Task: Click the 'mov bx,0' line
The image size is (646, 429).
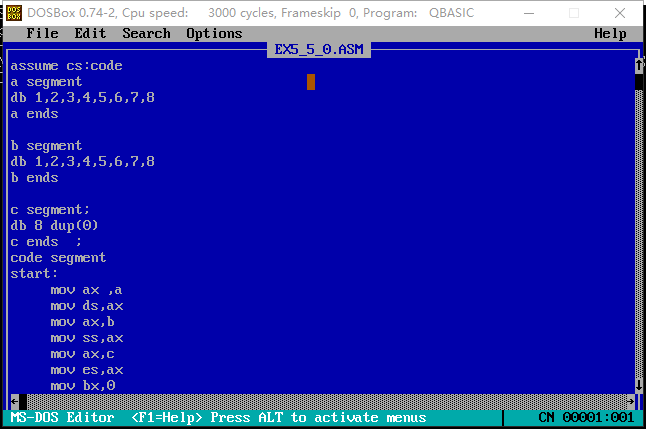Action: [82, 386]
